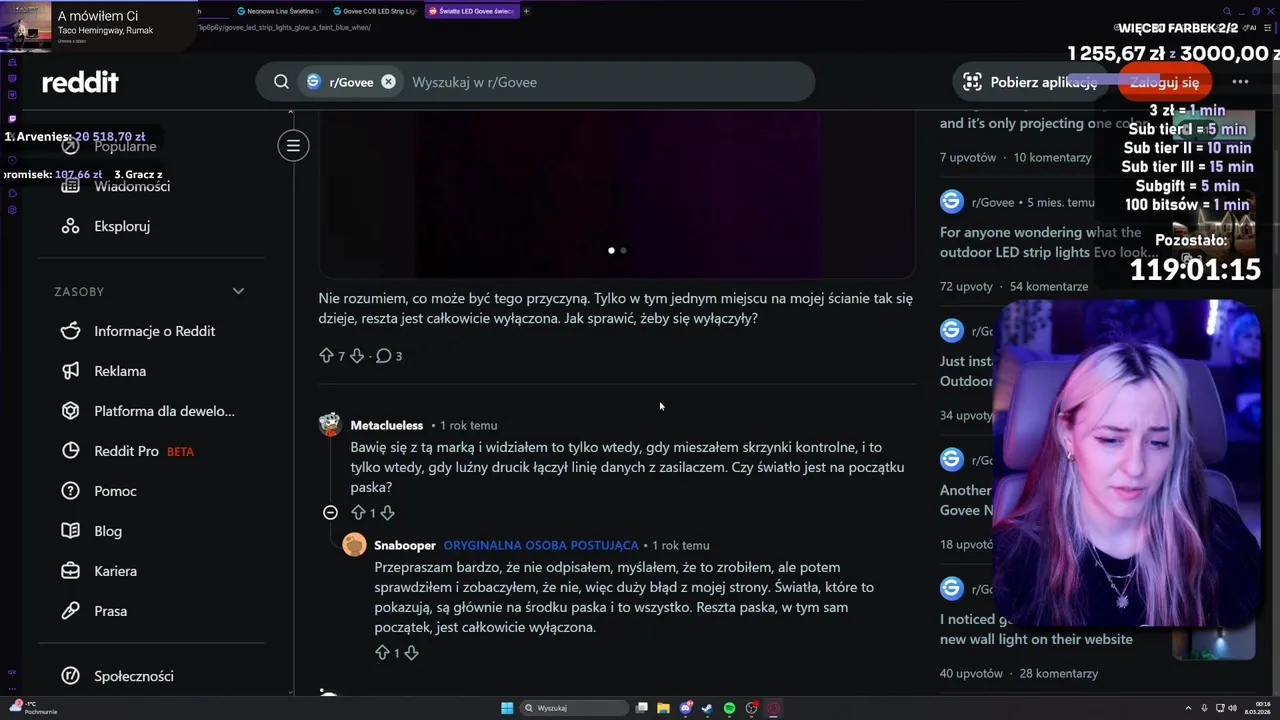This screenshot has height=720, width=1280.
Task: Select the first image carousel dot
Action: tap(611, 250)
